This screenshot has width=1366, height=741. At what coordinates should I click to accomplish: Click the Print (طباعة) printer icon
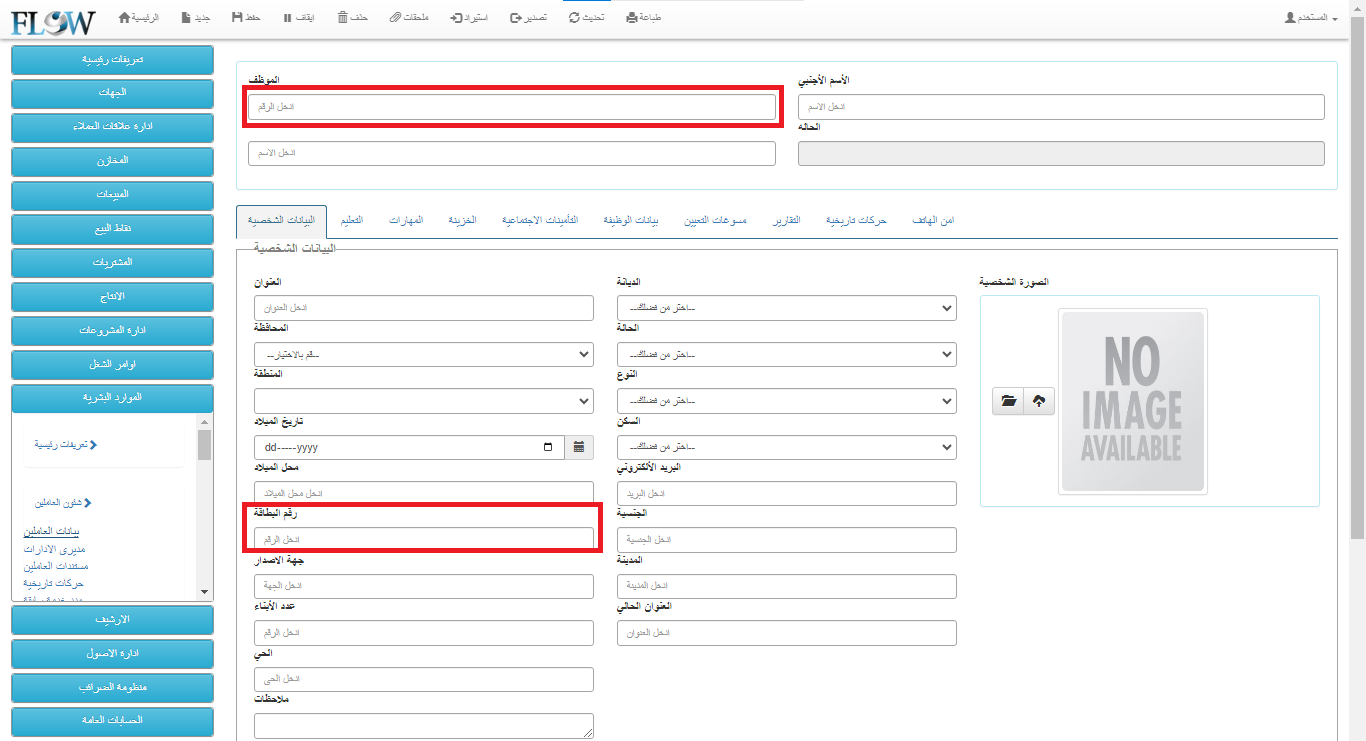[x=632, y=18]
